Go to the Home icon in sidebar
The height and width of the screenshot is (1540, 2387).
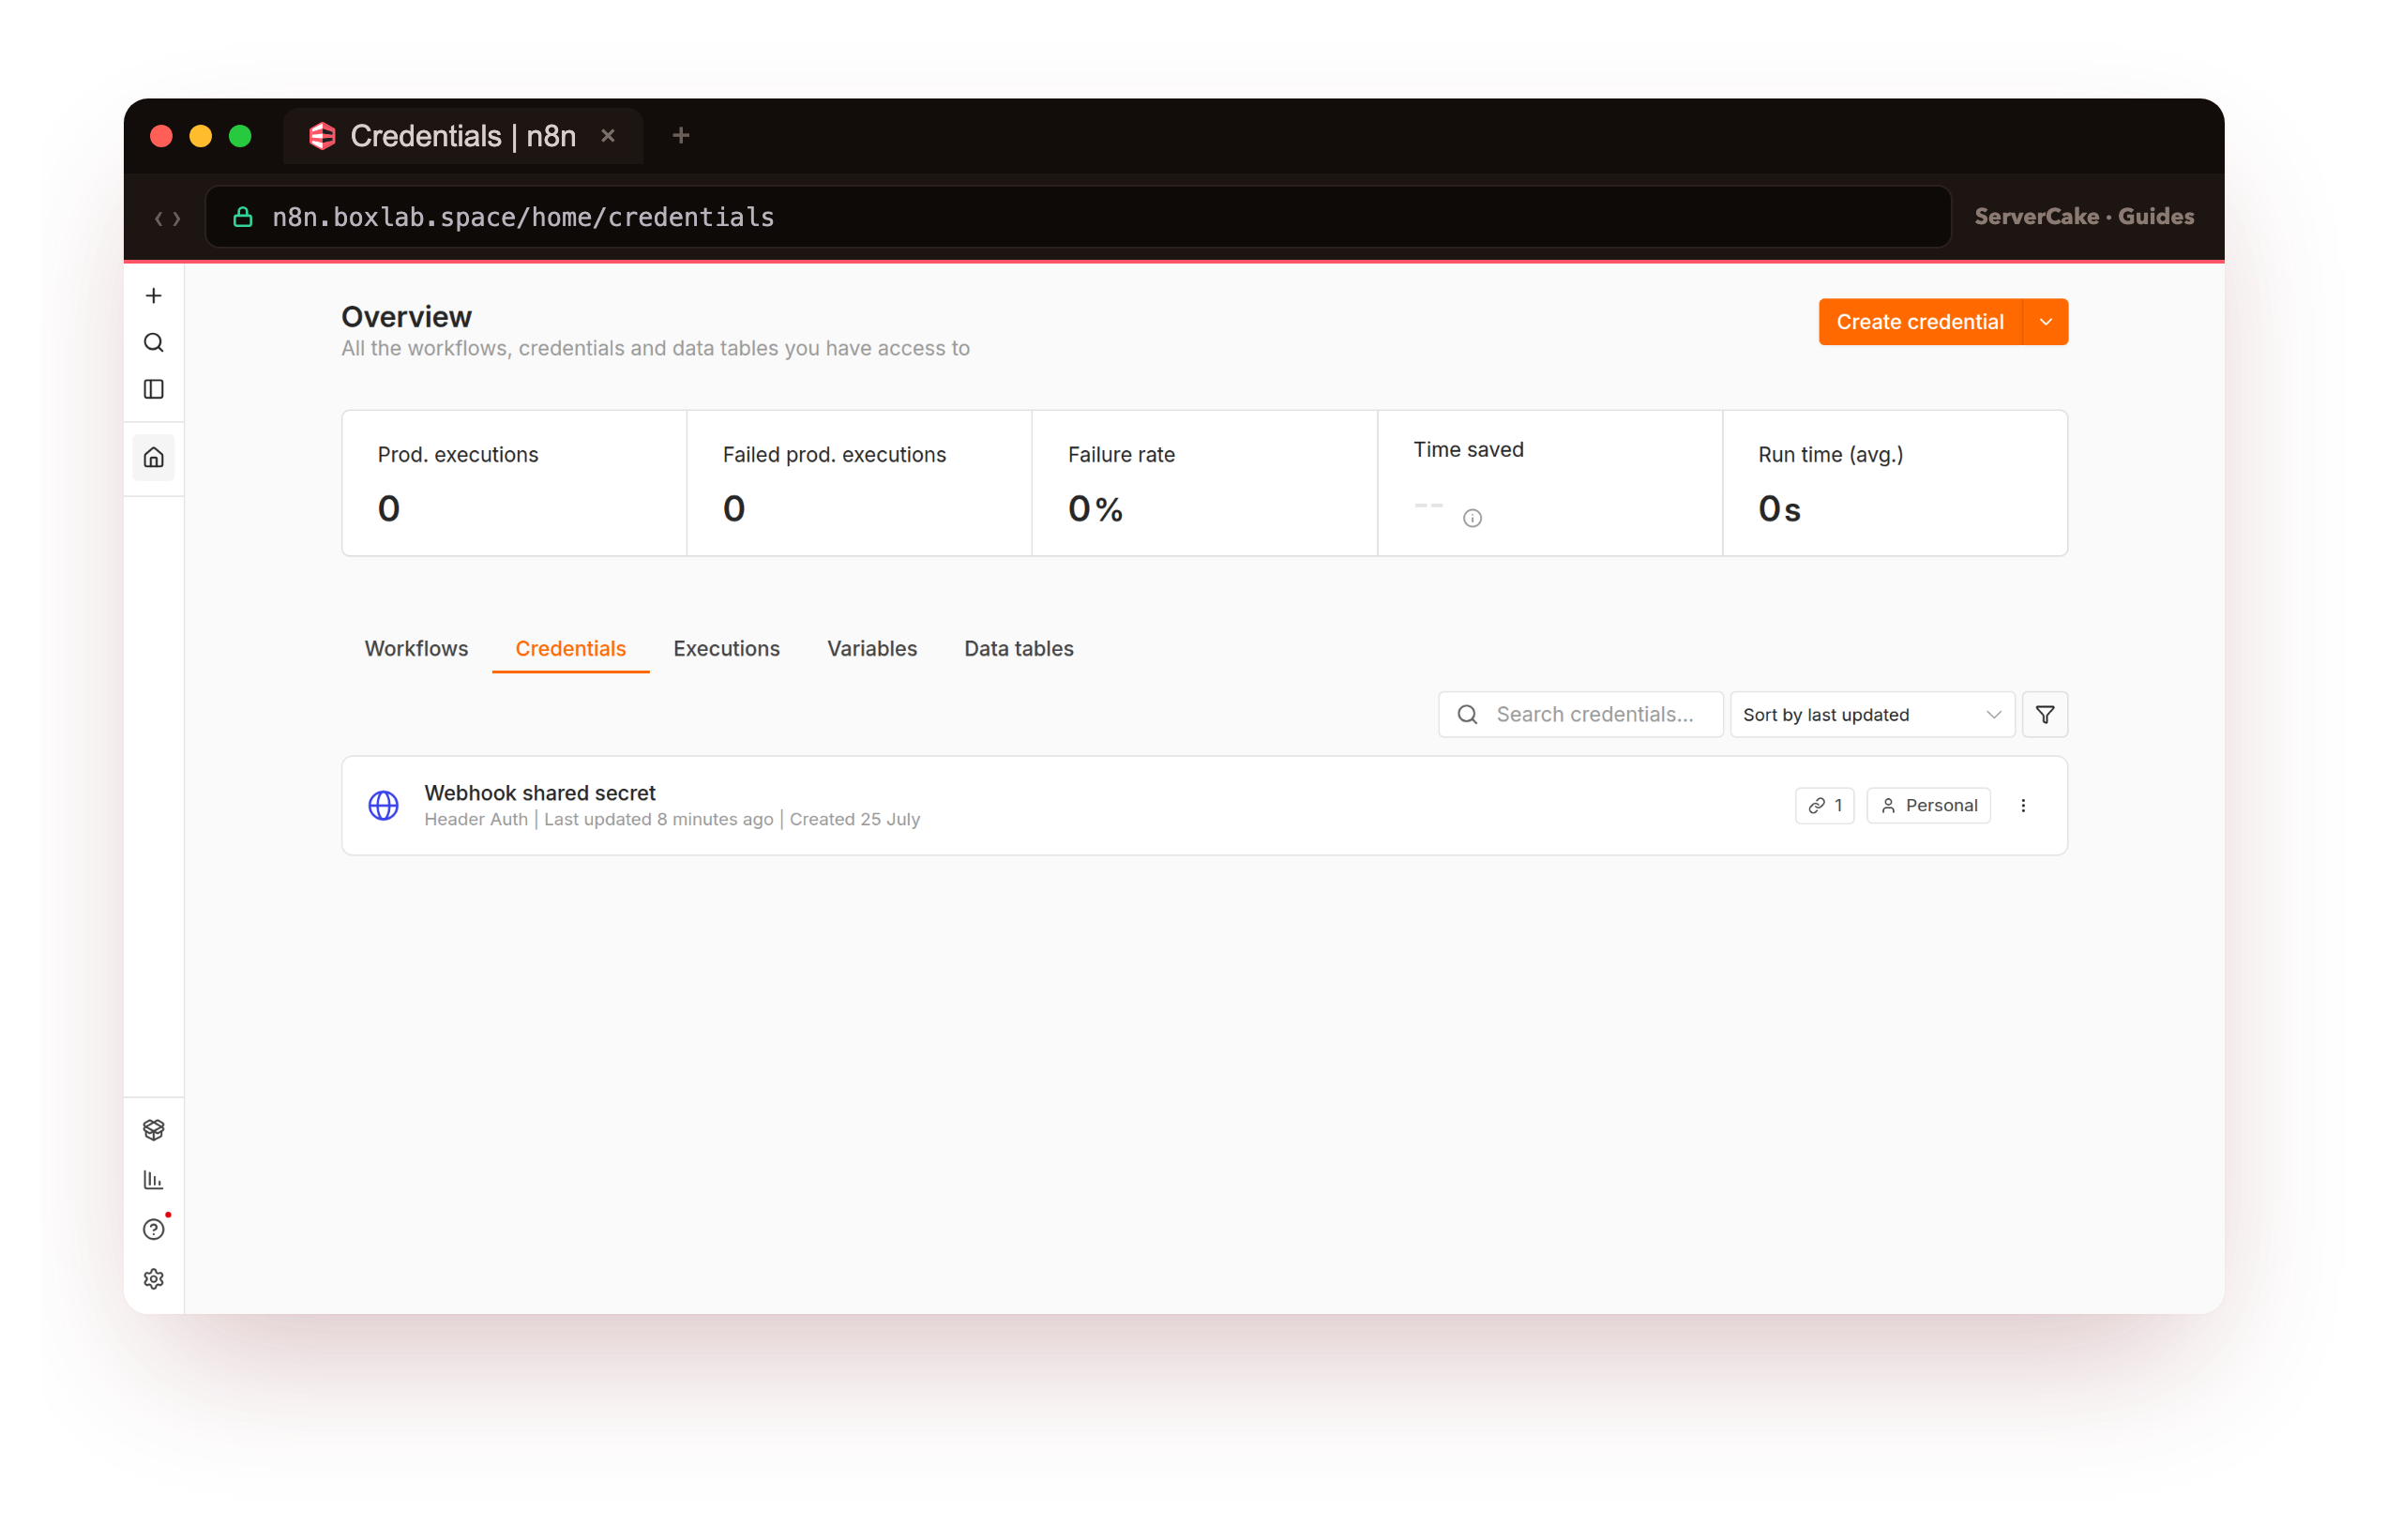coord(153,458)
